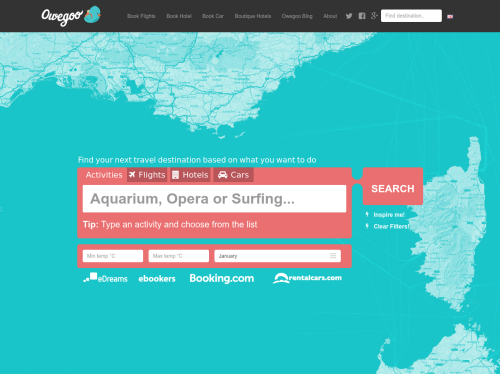Image resolution: width=500 pixels, height=374 pixels.
Task: Switch to the Flights tab
Action: [x=147, y=175]
